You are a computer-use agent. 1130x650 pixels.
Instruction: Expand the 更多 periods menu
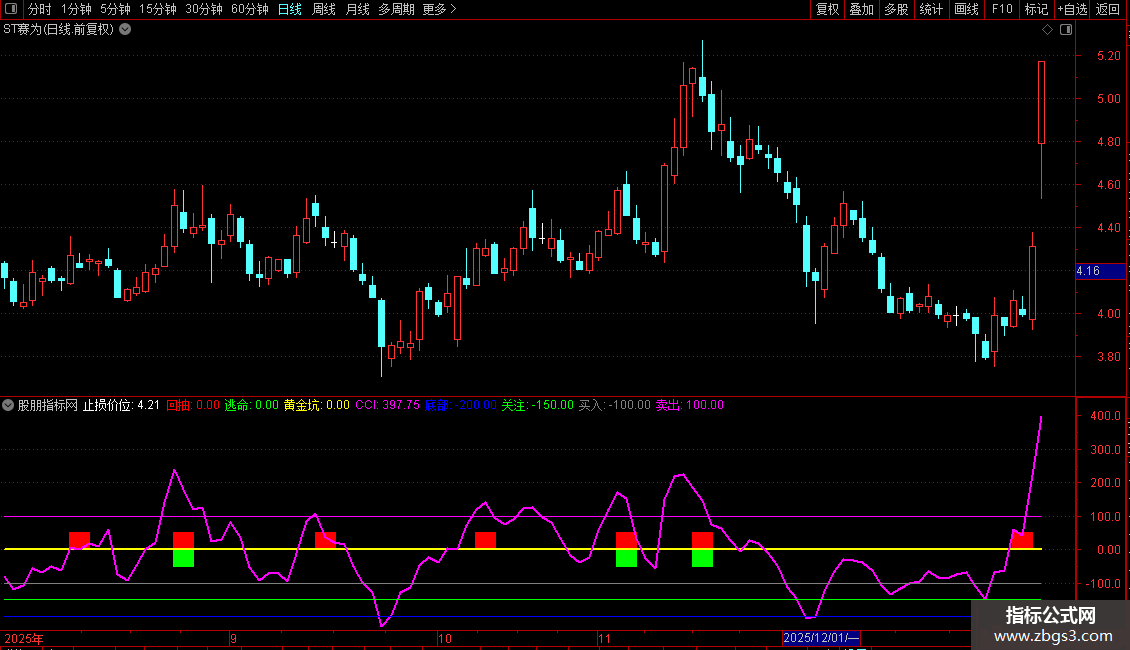point(439,10)
